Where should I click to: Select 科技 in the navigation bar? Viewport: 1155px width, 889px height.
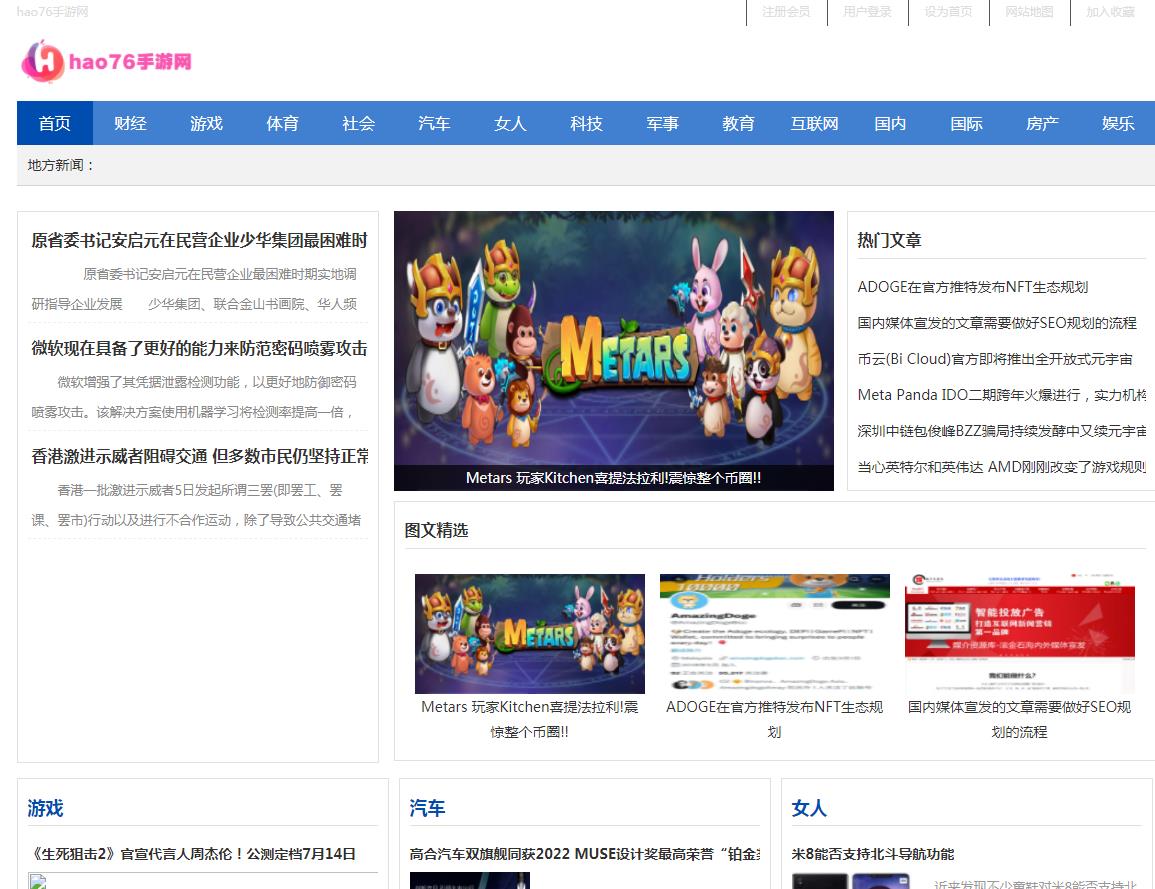[586, 123]
